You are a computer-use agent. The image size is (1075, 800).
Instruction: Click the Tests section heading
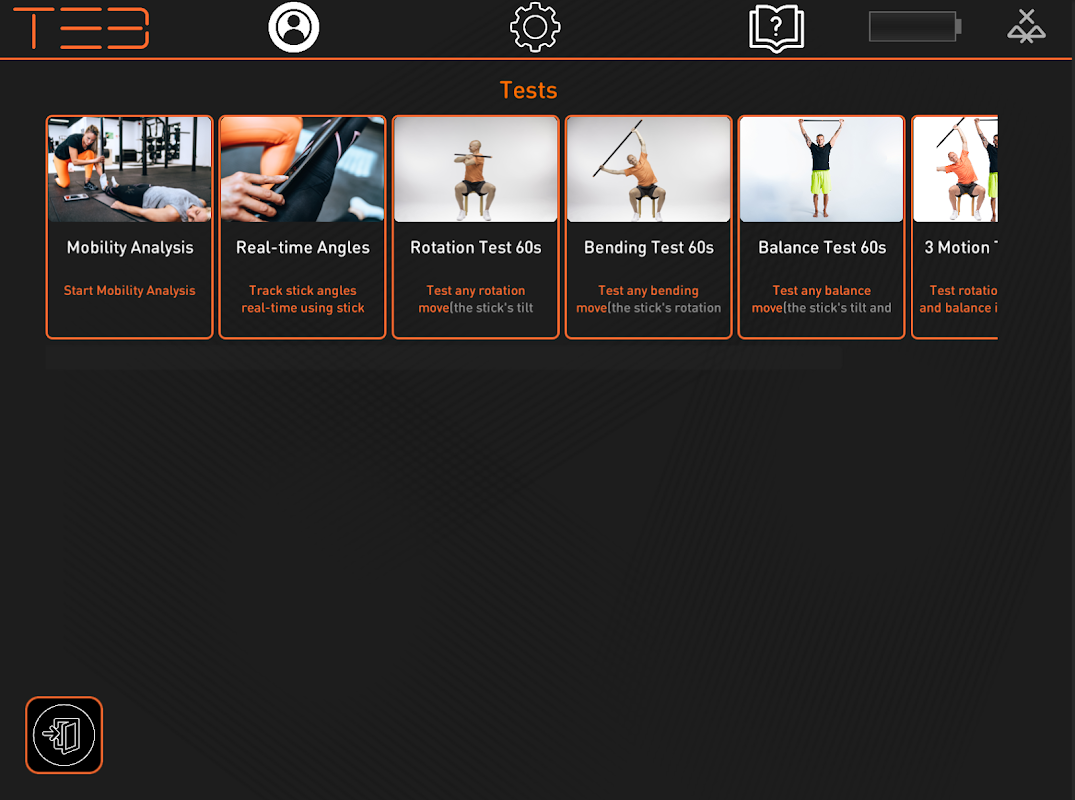(x=528, y=90)
